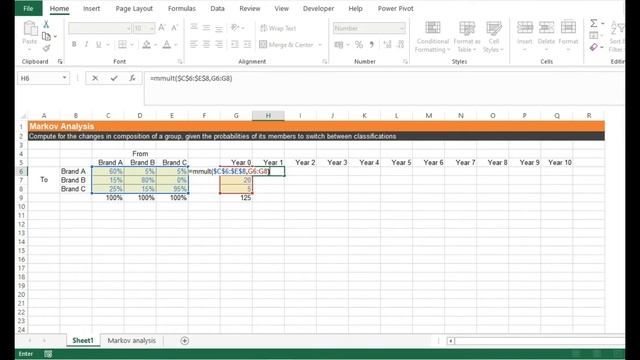Viewport: 640px width, 360px height.
Task: Click the Clear eraser icon
Action: [x=594, y=47]
